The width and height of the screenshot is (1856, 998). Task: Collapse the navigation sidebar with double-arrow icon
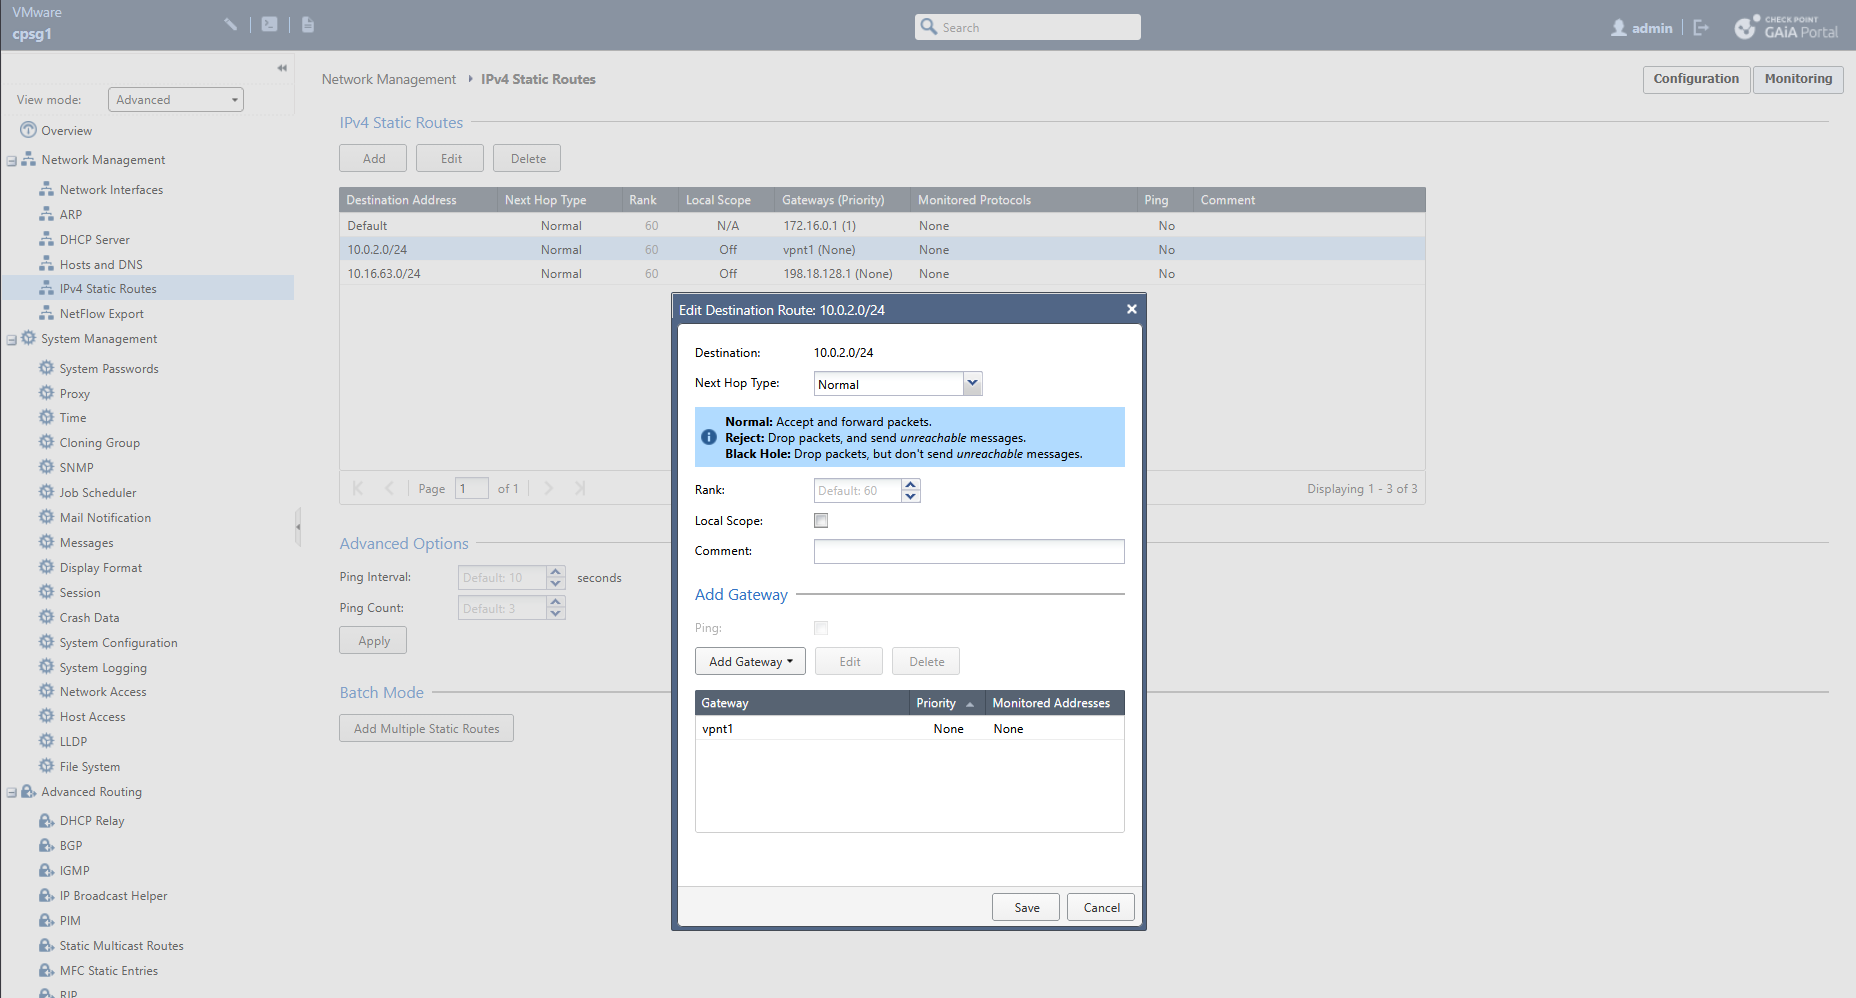pos(282,68)
